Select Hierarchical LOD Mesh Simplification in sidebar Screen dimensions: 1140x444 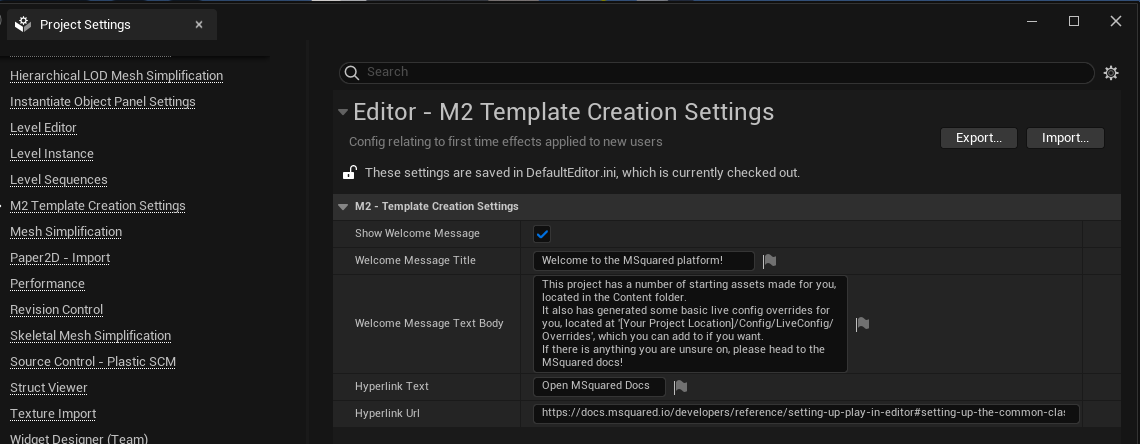(116, 76)
